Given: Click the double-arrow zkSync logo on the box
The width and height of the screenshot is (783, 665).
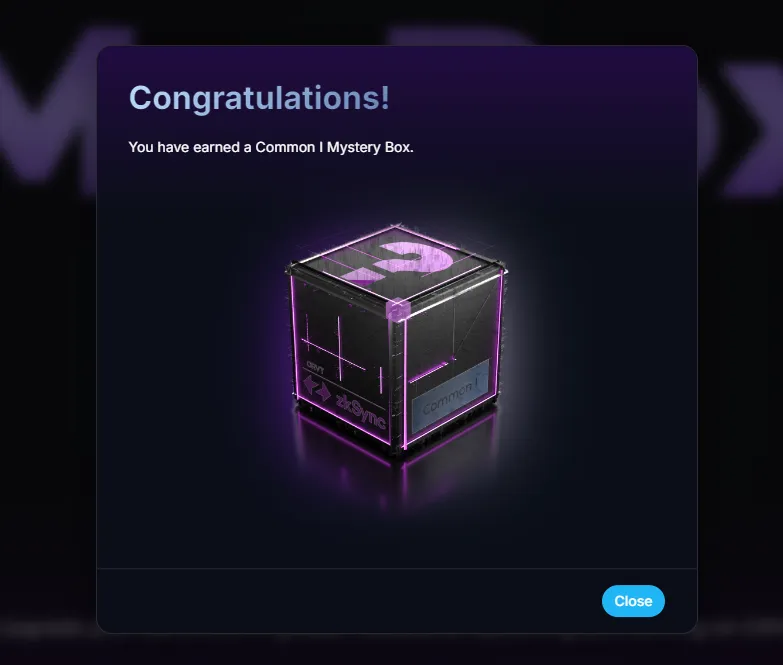Looking at the screenshot, I should [317, 388].
